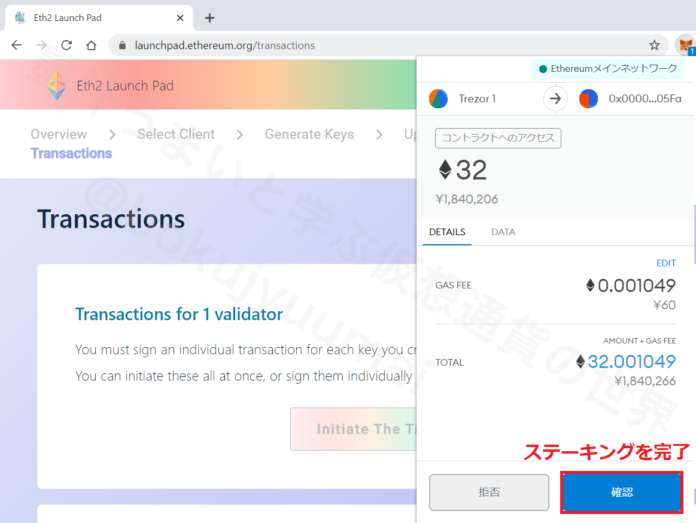The width and height of the screenshot is (696, 523).
Task: Select the DETAILS tab
Action: pyautogui.click(x=447, y=232)
